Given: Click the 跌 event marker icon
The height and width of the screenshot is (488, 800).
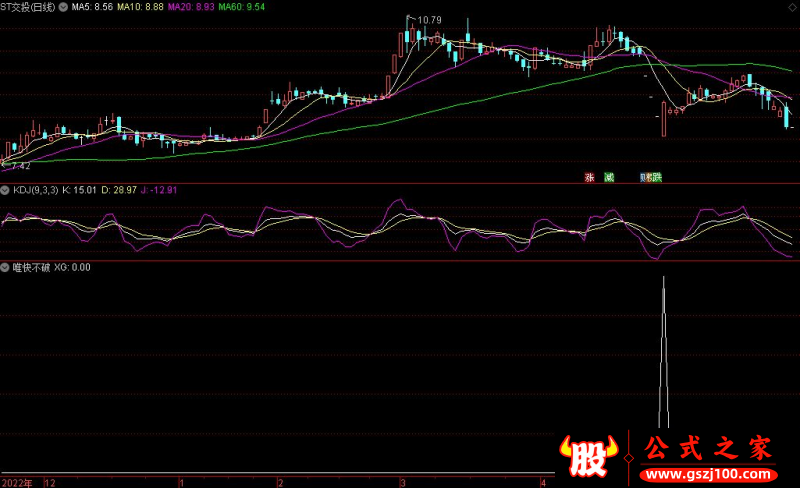Looking at the screenshot, I should click(x=656, y=178).
